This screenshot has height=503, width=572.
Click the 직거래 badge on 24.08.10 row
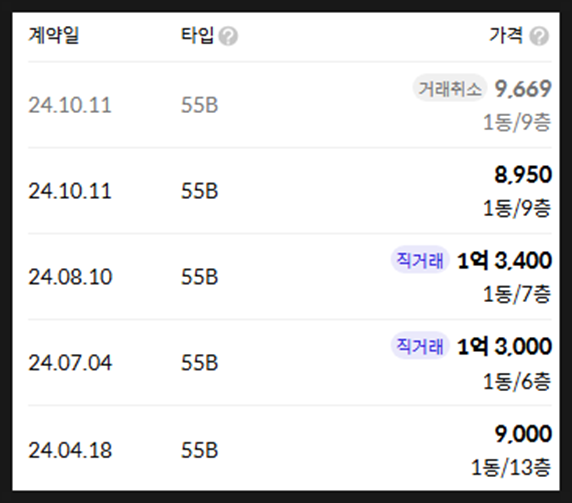click(420, 260)
